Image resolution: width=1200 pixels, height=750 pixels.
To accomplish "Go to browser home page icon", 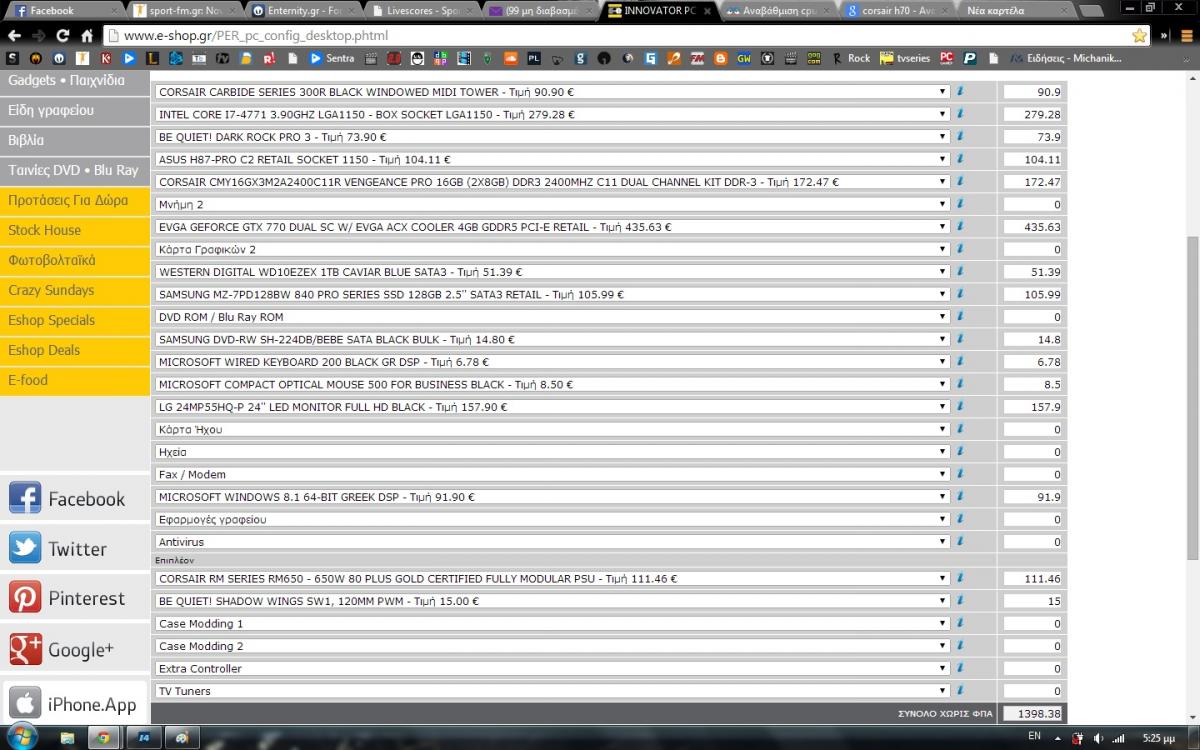I will (87, 36).
